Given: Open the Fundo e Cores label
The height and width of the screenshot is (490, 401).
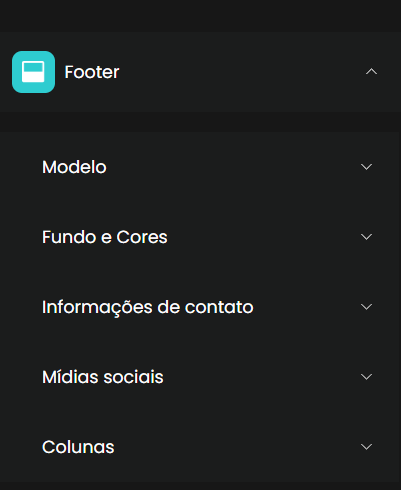Looking at the screenshot, I should [x=105, y=237].
